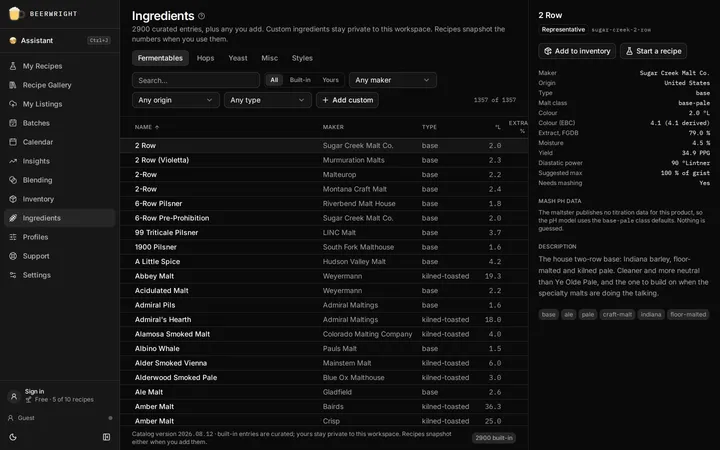Viewport: 720px width, 450px height.
Task: Open the Any type dropdown
Action: [x=268, y=100]
